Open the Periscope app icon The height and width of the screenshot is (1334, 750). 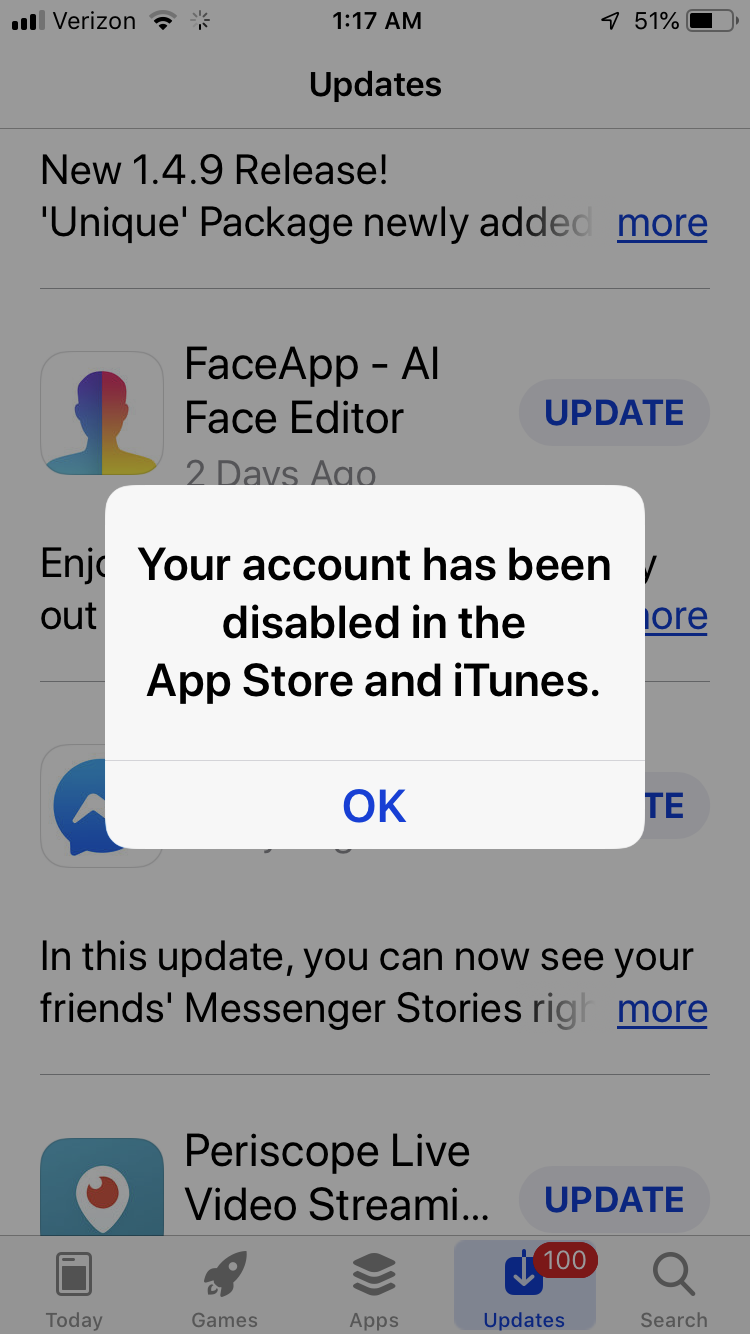[101, 1188]
